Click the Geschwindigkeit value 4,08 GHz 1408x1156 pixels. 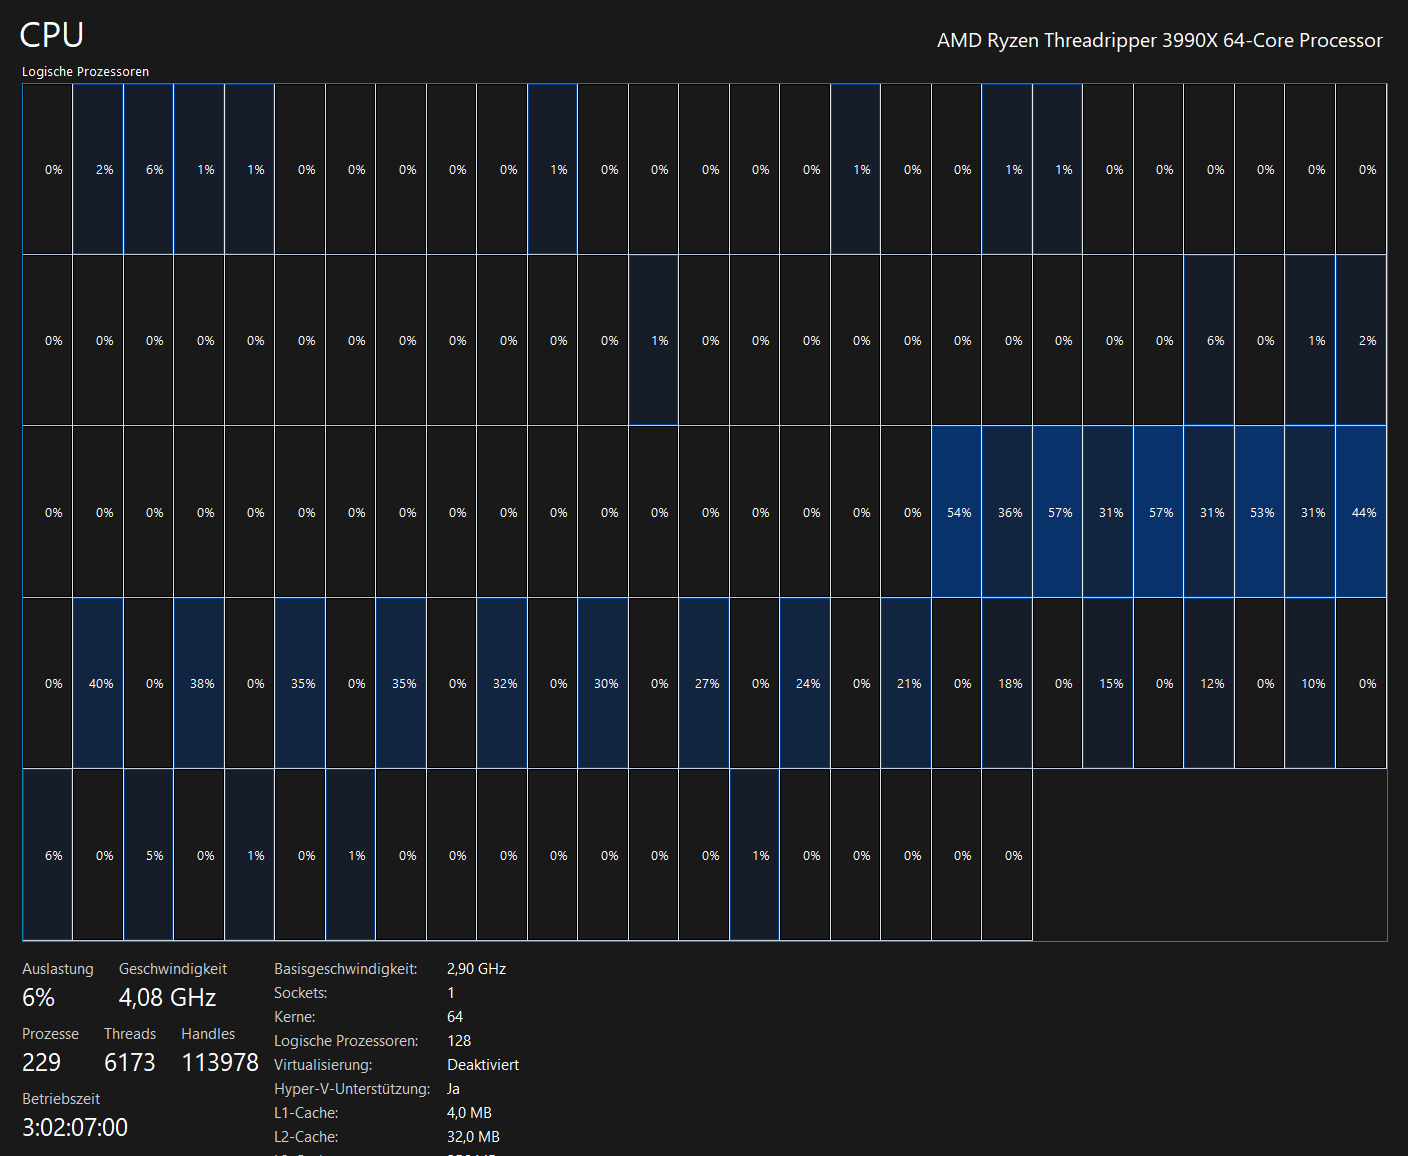coord(167,998)
